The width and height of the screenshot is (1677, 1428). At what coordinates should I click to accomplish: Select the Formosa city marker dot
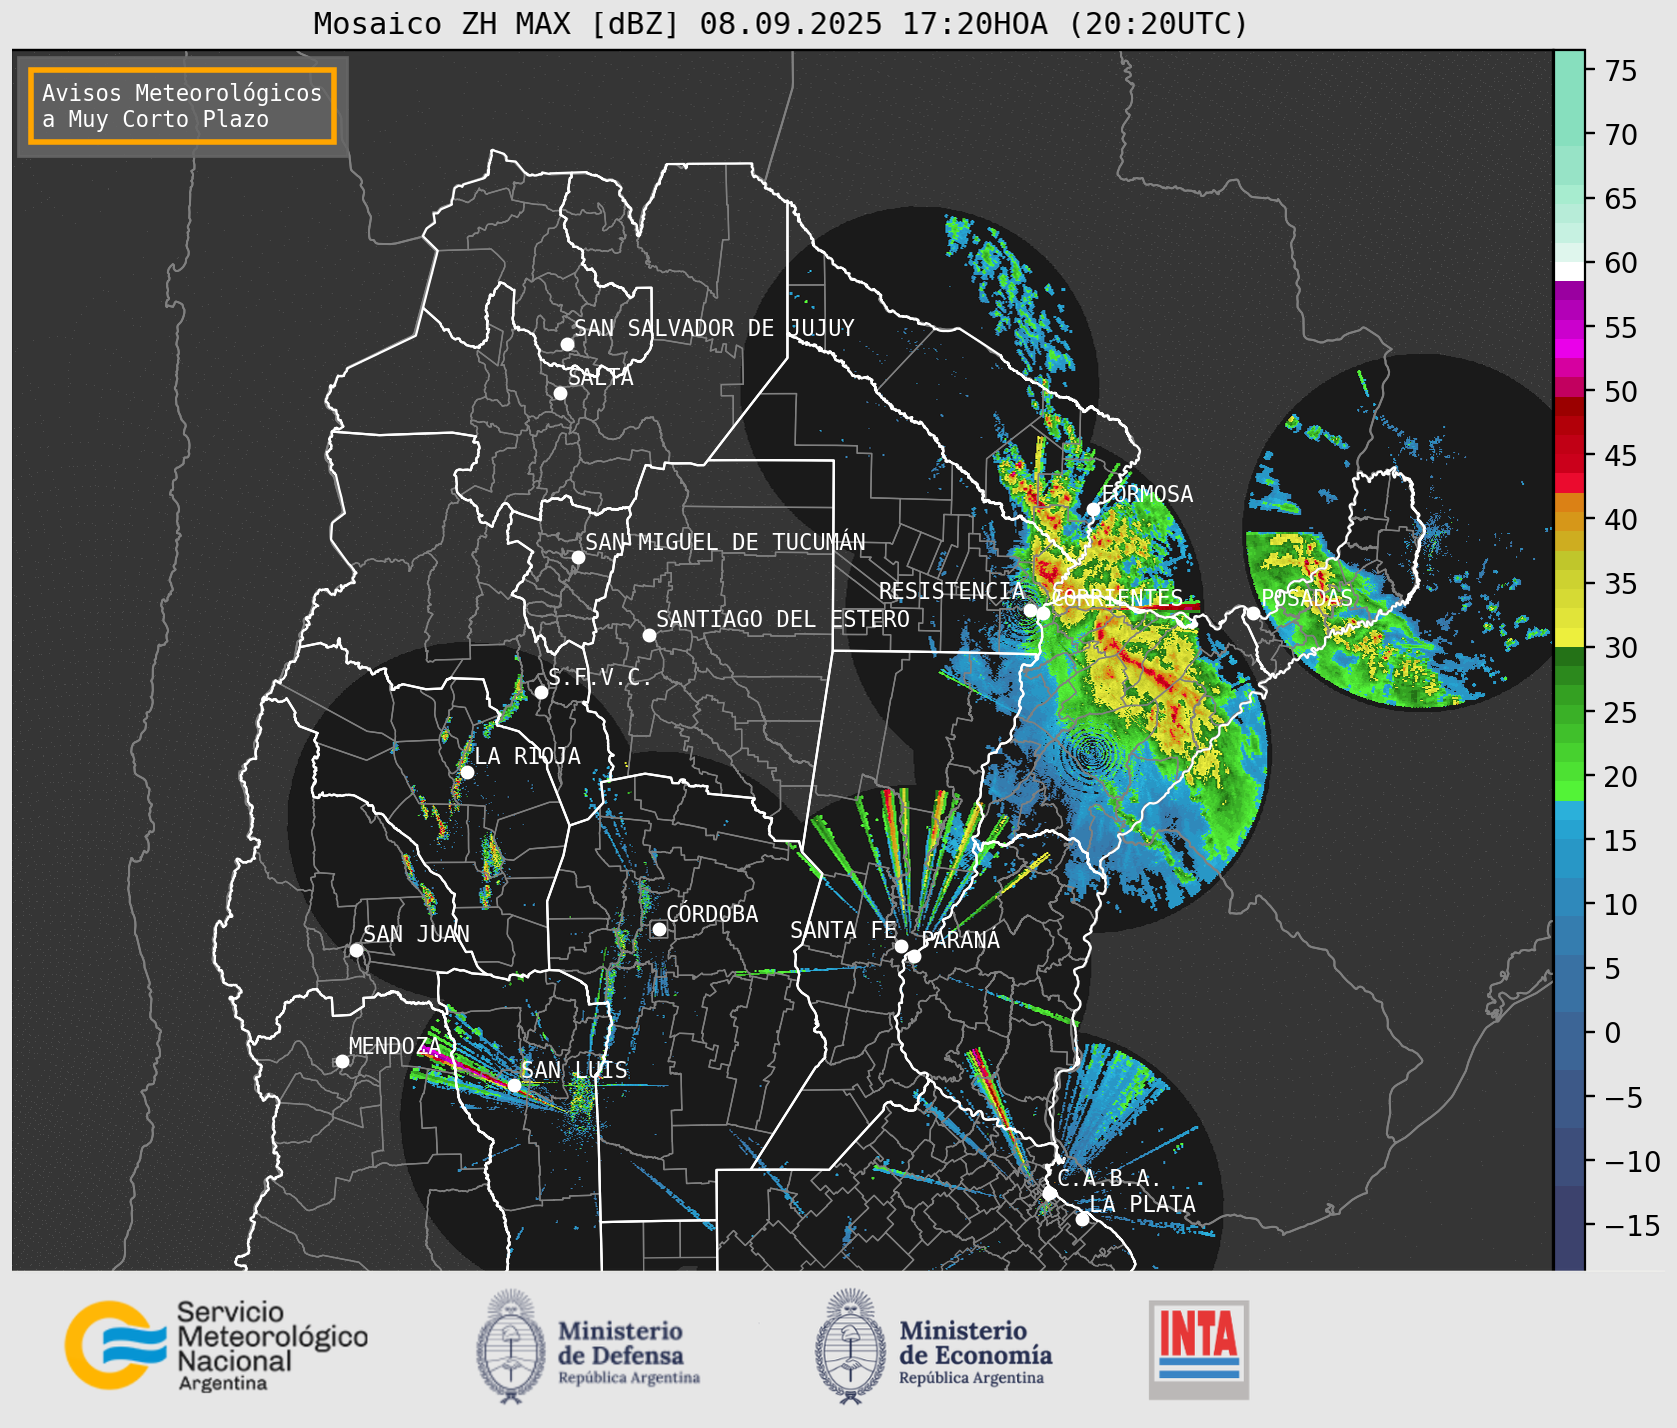tap(1094, 509)
